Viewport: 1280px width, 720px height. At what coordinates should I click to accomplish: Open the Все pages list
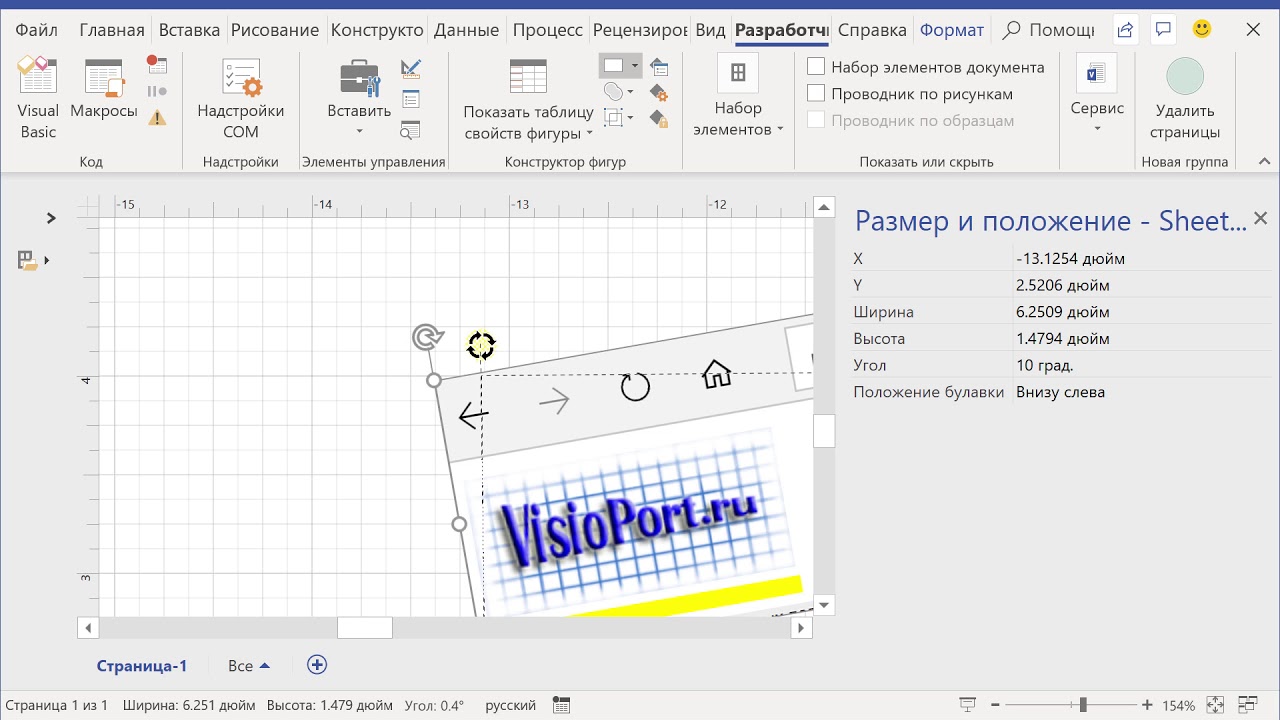[x=249, y=666]
